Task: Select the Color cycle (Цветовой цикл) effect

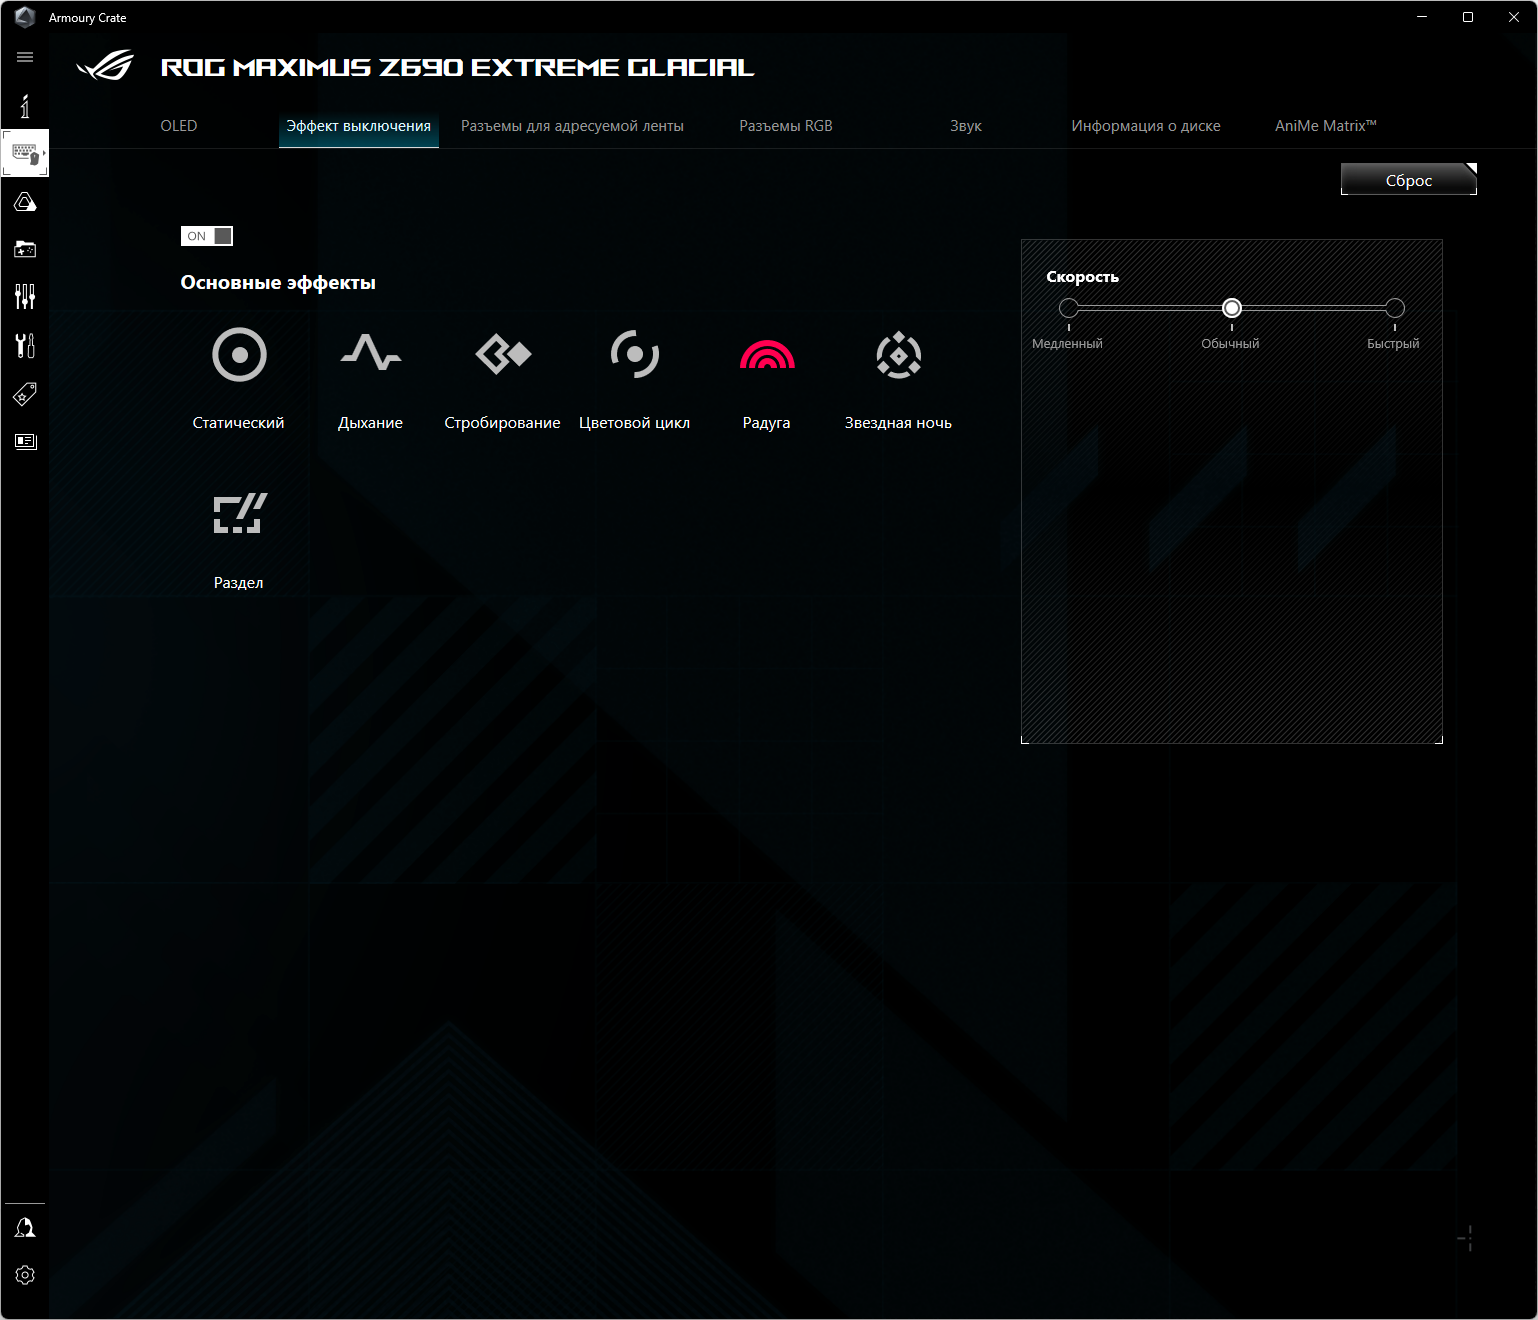Action: (x=635, y=354)
